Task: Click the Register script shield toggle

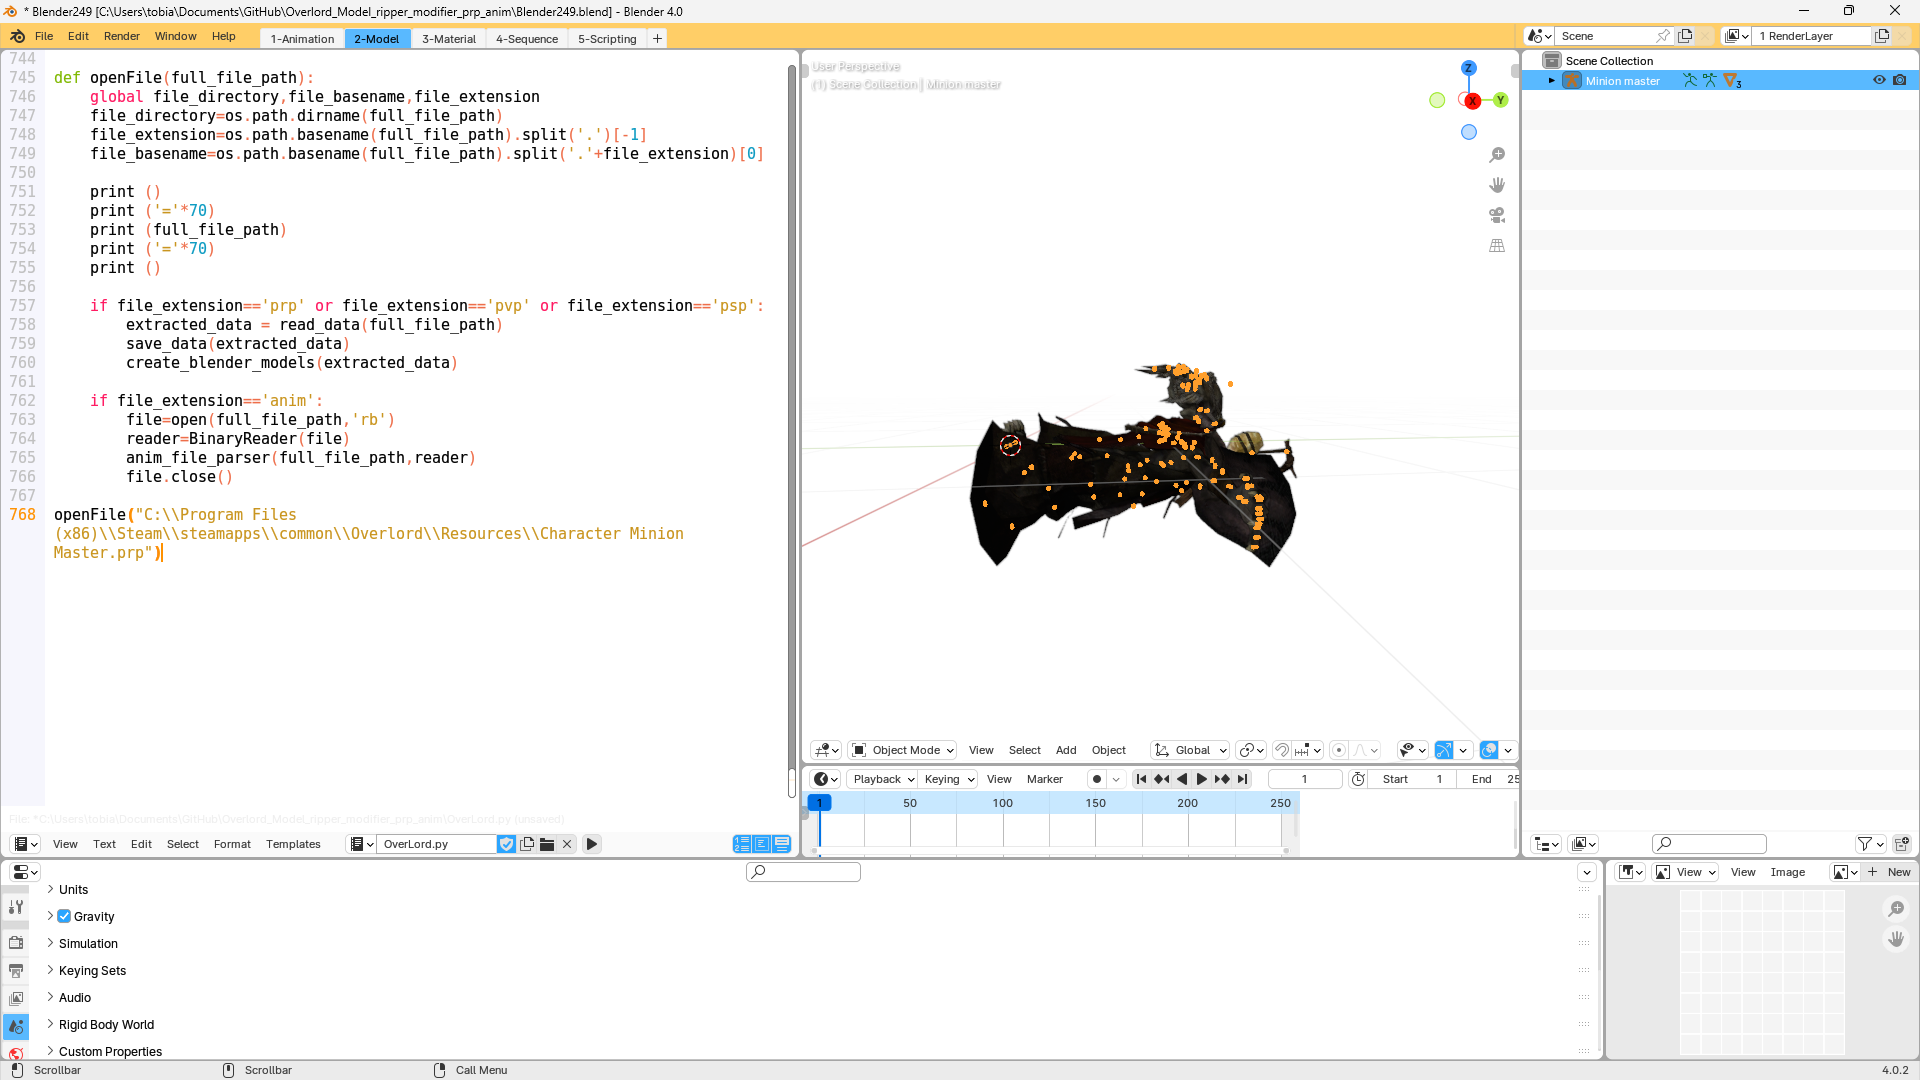Action: click(507, 844)
